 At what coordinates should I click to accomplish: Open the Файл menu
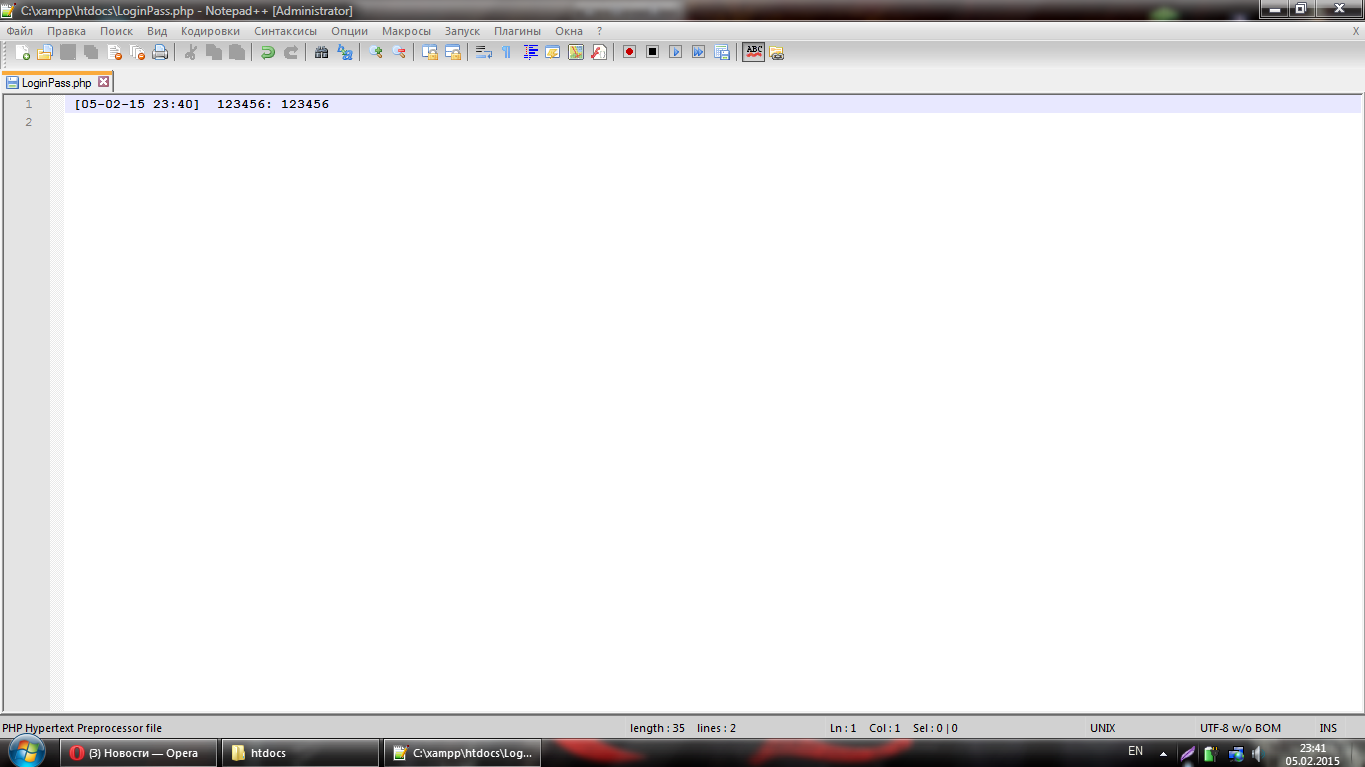[20, 31]
